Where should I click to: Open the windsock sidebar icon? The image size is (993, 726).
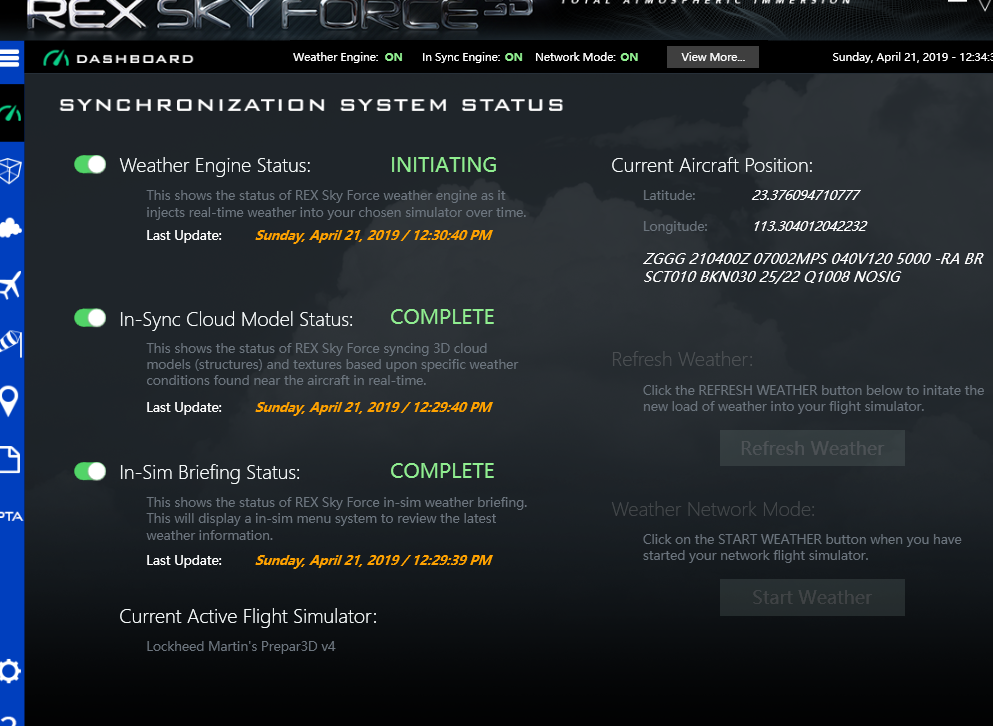tap(11, 343)
